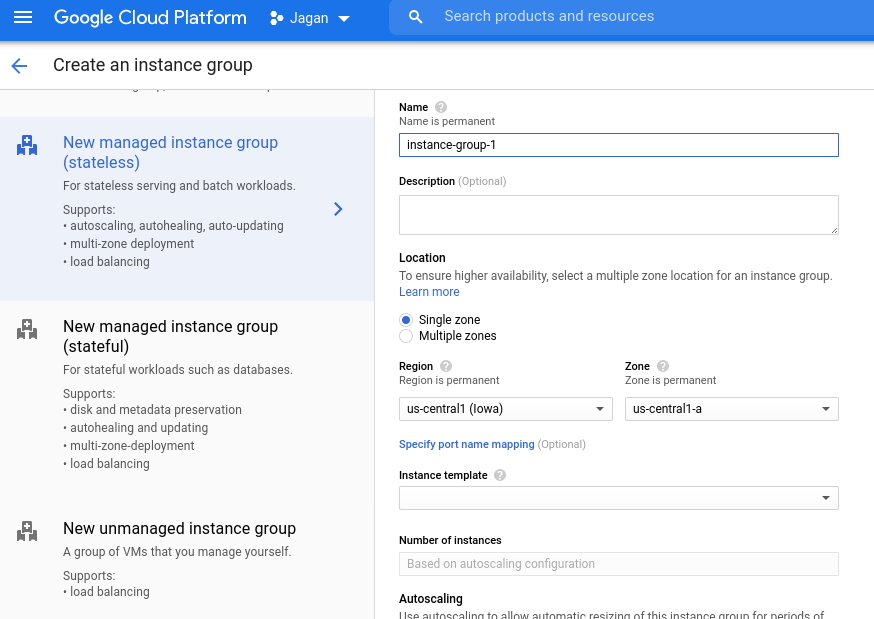Open the hamburger navigation menu
874x619 pixels.
[23, 17]
